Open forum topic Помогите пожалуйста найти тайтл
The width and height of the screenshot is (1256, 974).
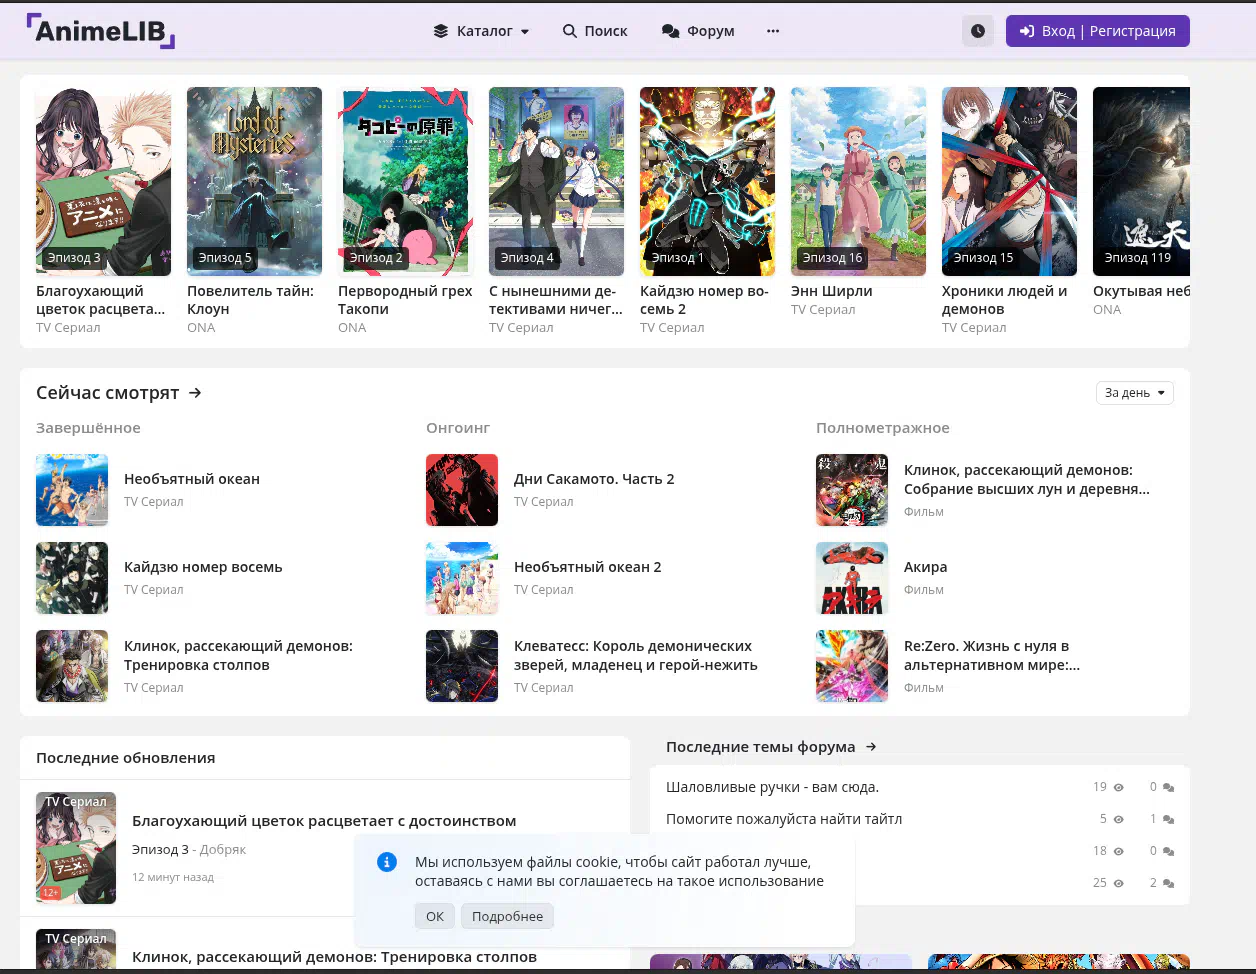click(784, 819)
